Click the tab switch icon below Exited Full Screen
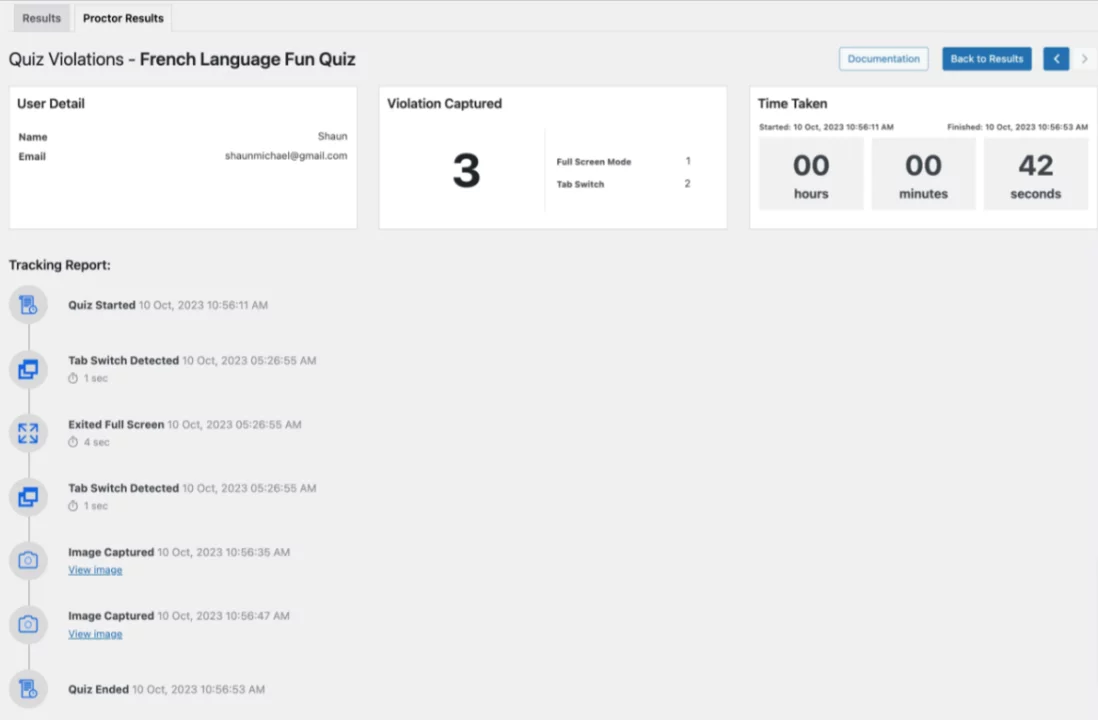Screen dimensions: 1098x720 [28, 497]
